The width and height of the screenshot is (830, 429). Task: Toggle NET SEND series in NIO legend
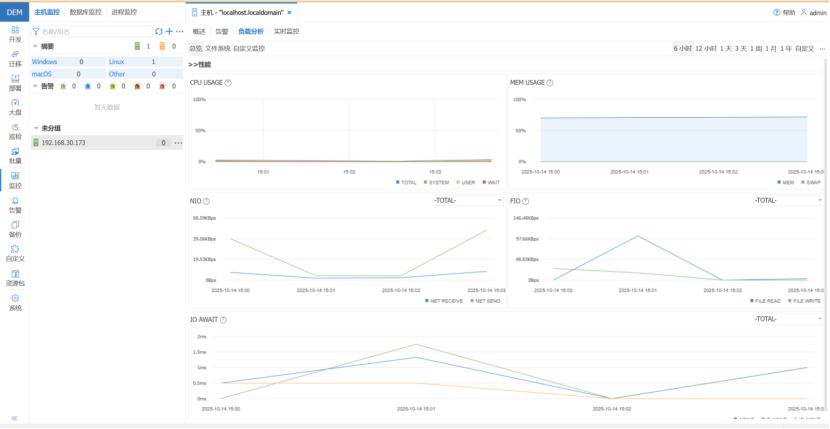click(485, 301)
